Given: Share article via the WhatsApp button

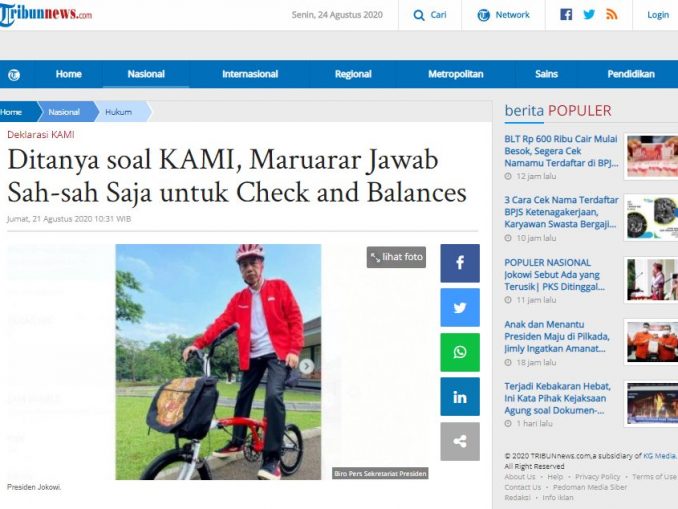Looking at the screenshot, I should click(x=460, y=352).
